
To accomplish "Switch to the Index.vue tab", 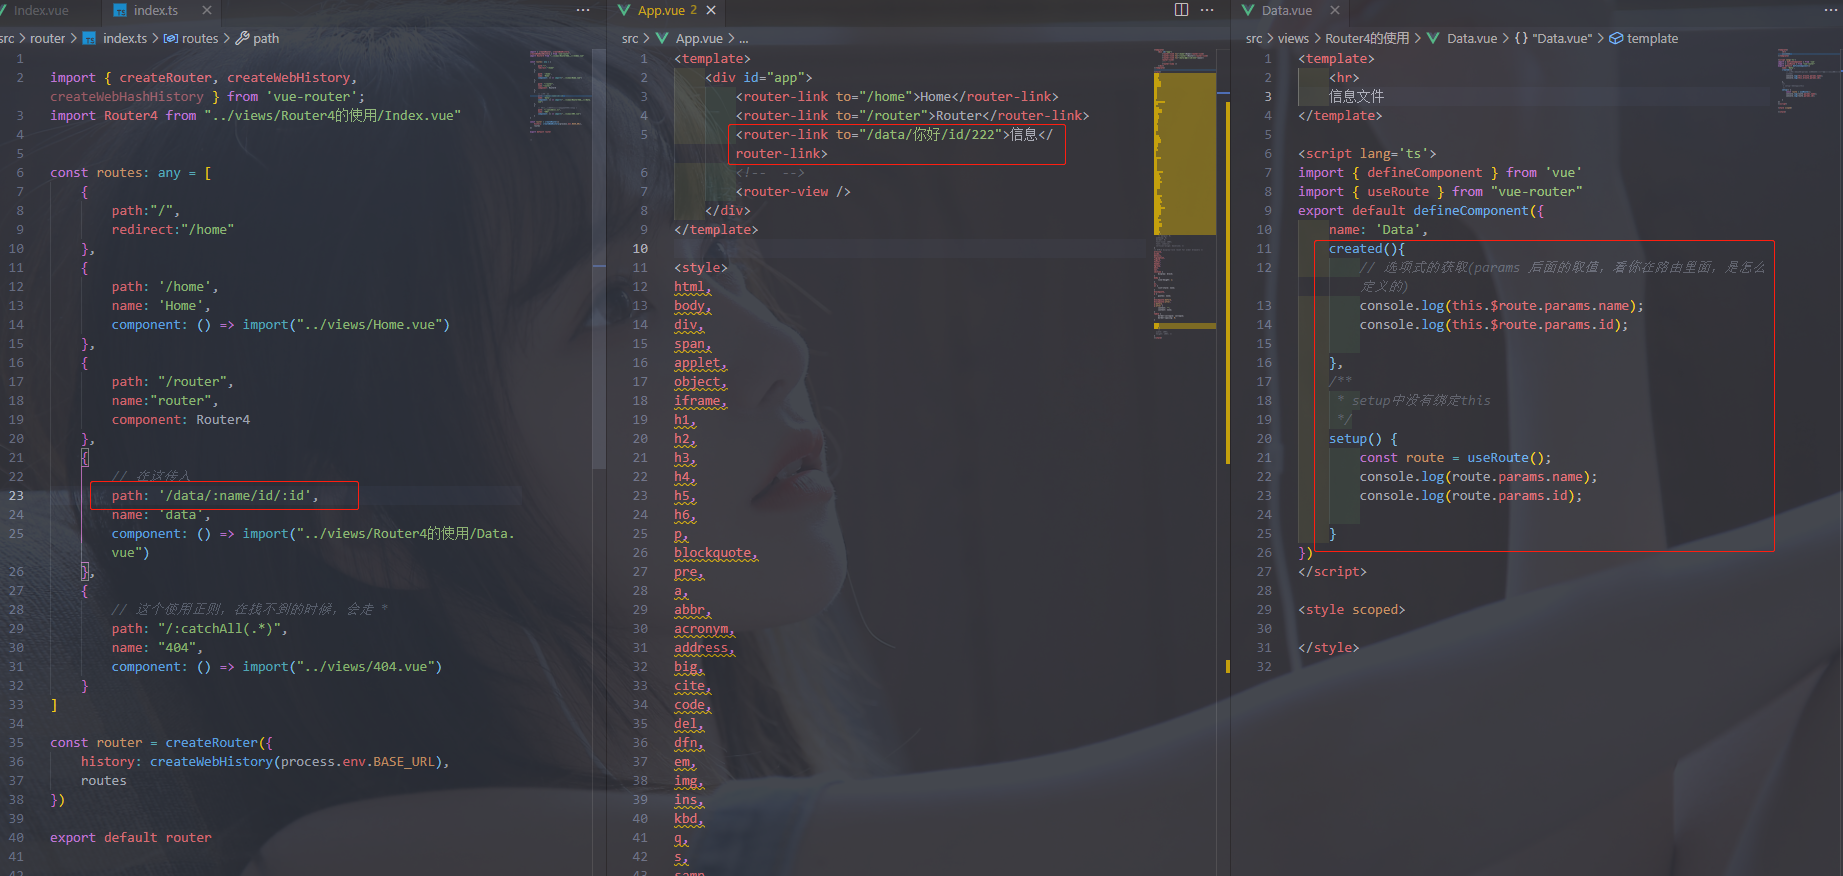I will click(x=42, y=10).
